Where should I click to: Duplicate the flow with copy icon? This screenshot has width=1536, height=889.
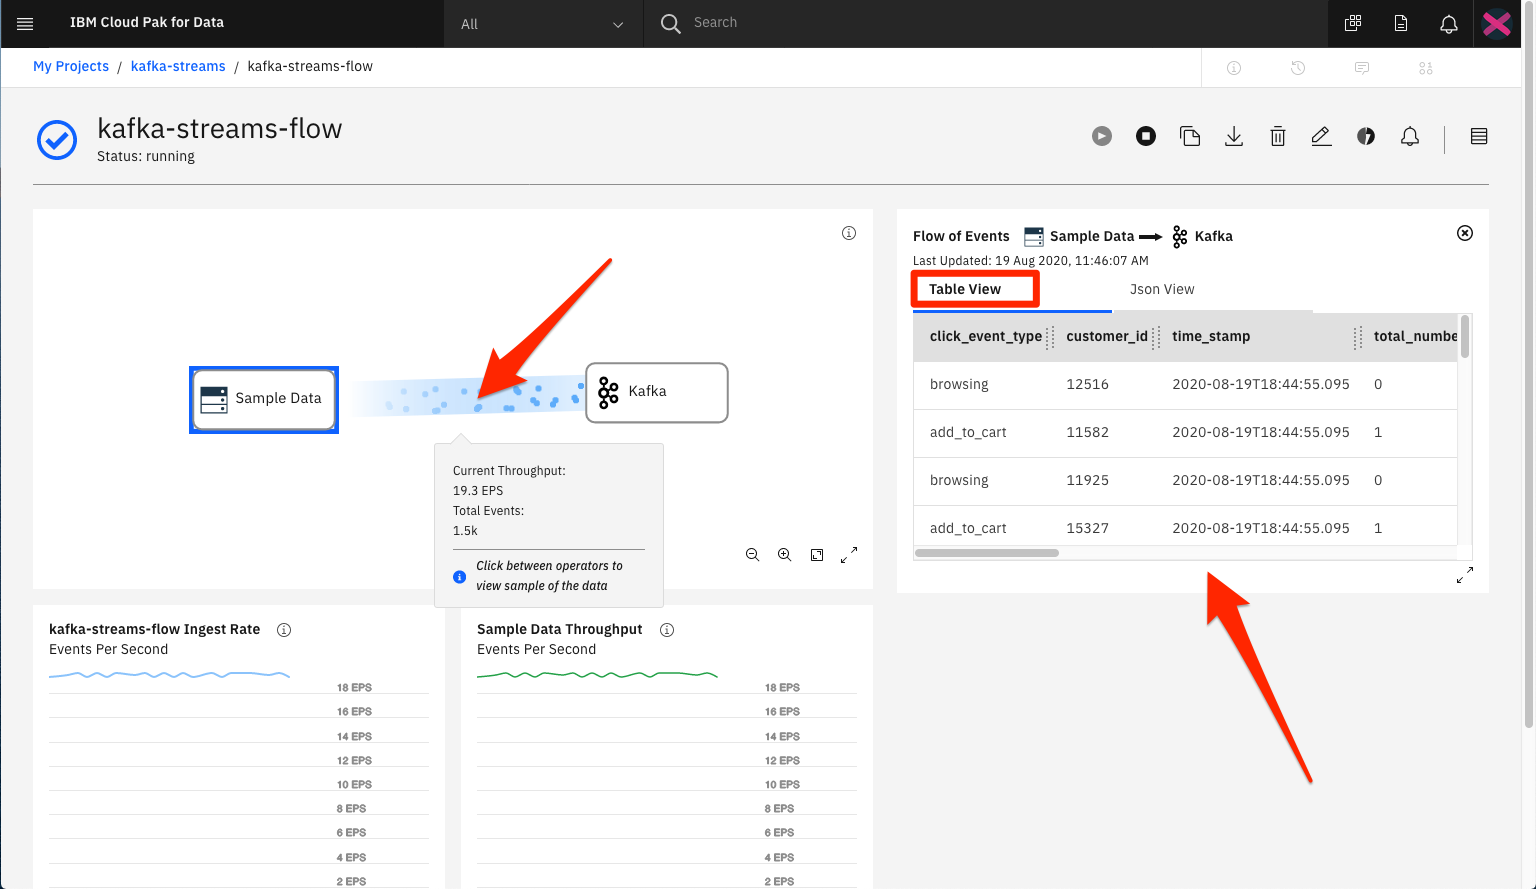pyautogui.click(x=1190, y=136)
